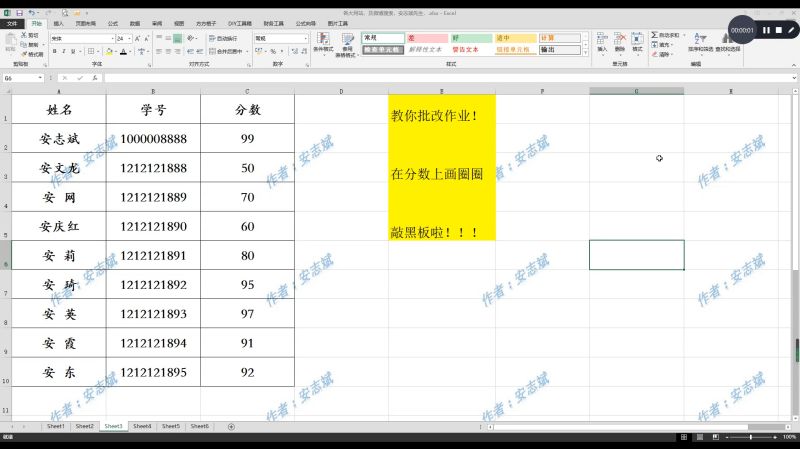The width and height of the screenshot is (800, 449).
Task: Add a new worksheet with the plus button
Action: [x=231, y=427]
